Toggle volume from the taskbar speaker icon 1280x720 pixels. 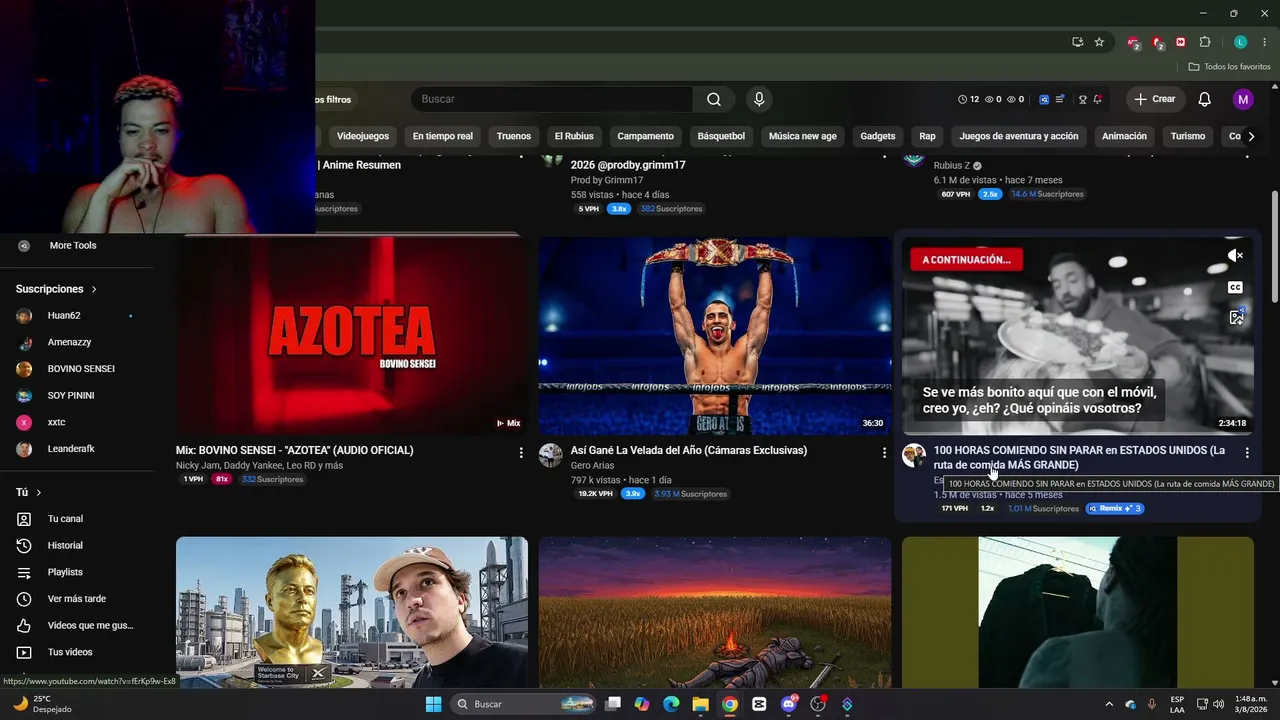1219,704
